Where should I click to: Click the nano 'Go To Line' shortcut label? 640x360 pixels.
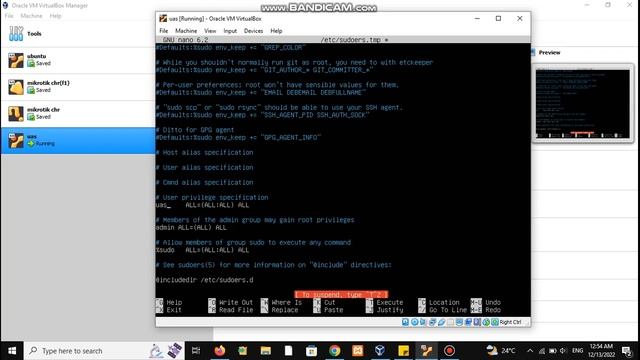[448, 310]
